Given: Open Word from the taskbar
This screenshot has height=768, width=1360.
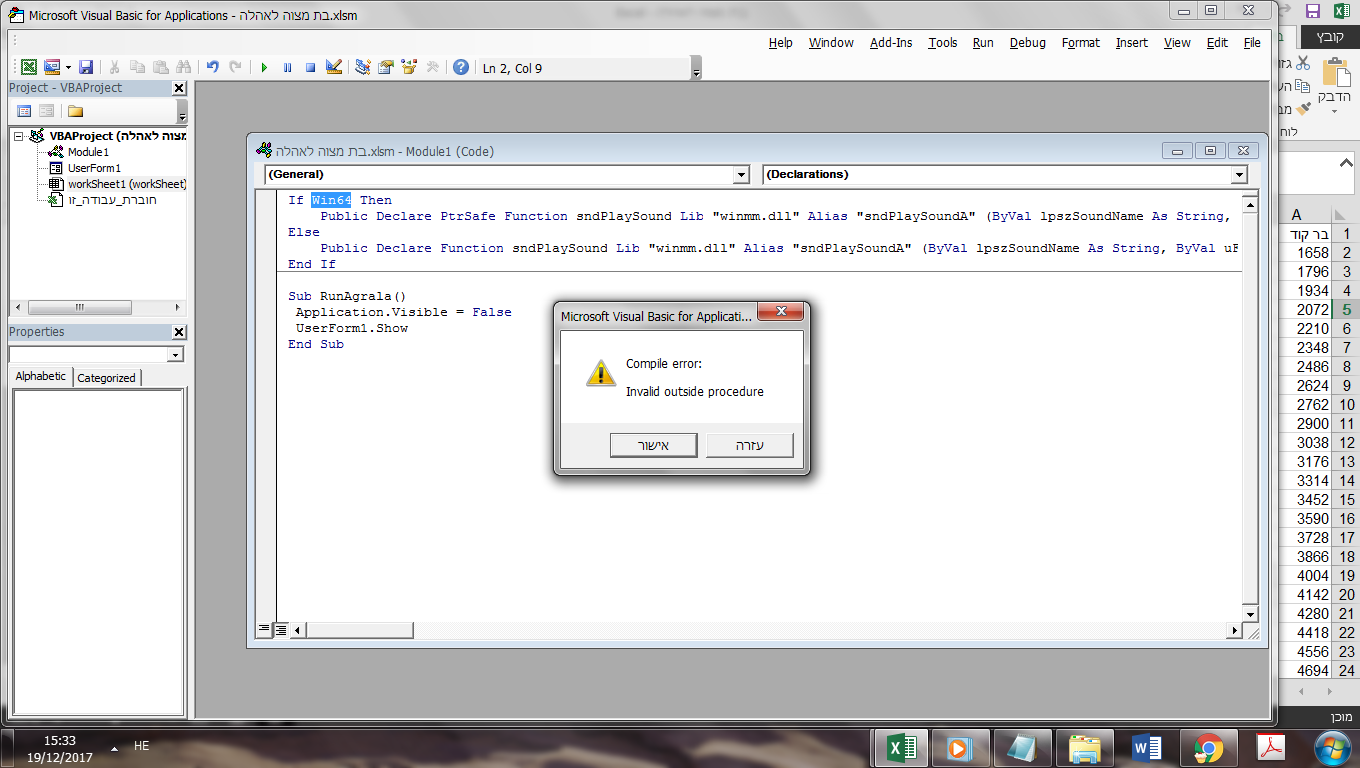Looking at the screenshot, I should click(x=1147, y=747).
